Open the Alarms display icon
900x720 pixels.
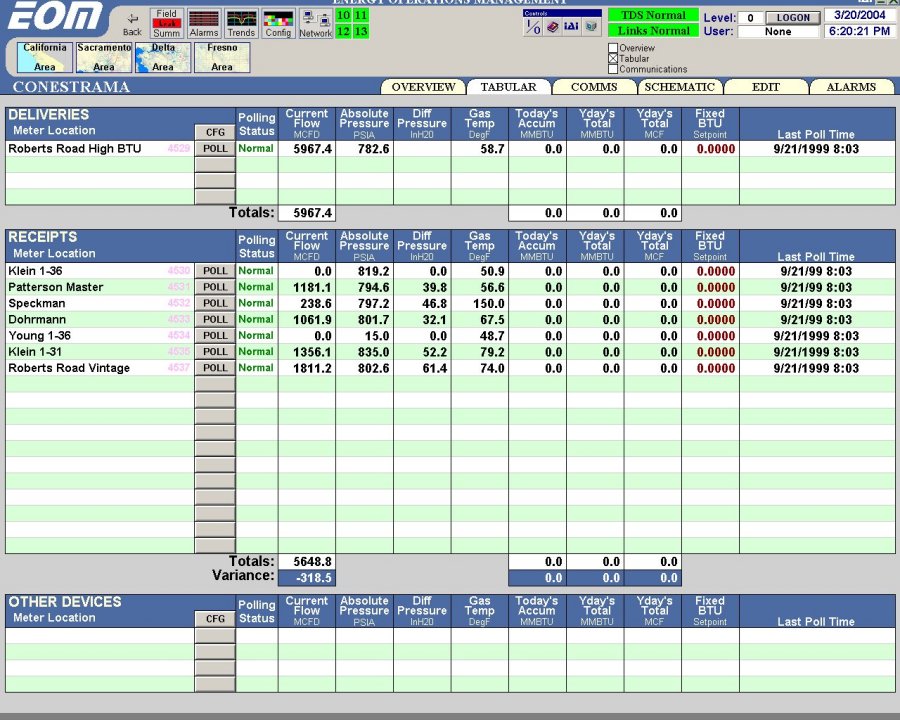coord(203,20)
